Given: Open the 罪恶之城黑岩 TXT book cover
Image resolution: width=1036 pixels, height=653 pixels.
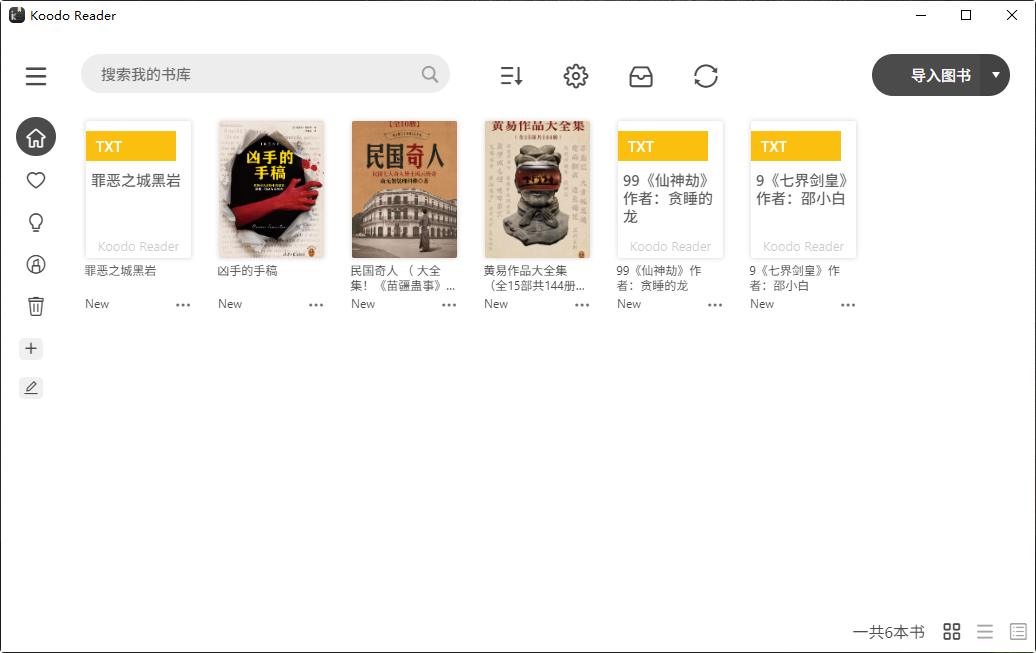Looking at the screenshot, I should (x=138, y=189).
